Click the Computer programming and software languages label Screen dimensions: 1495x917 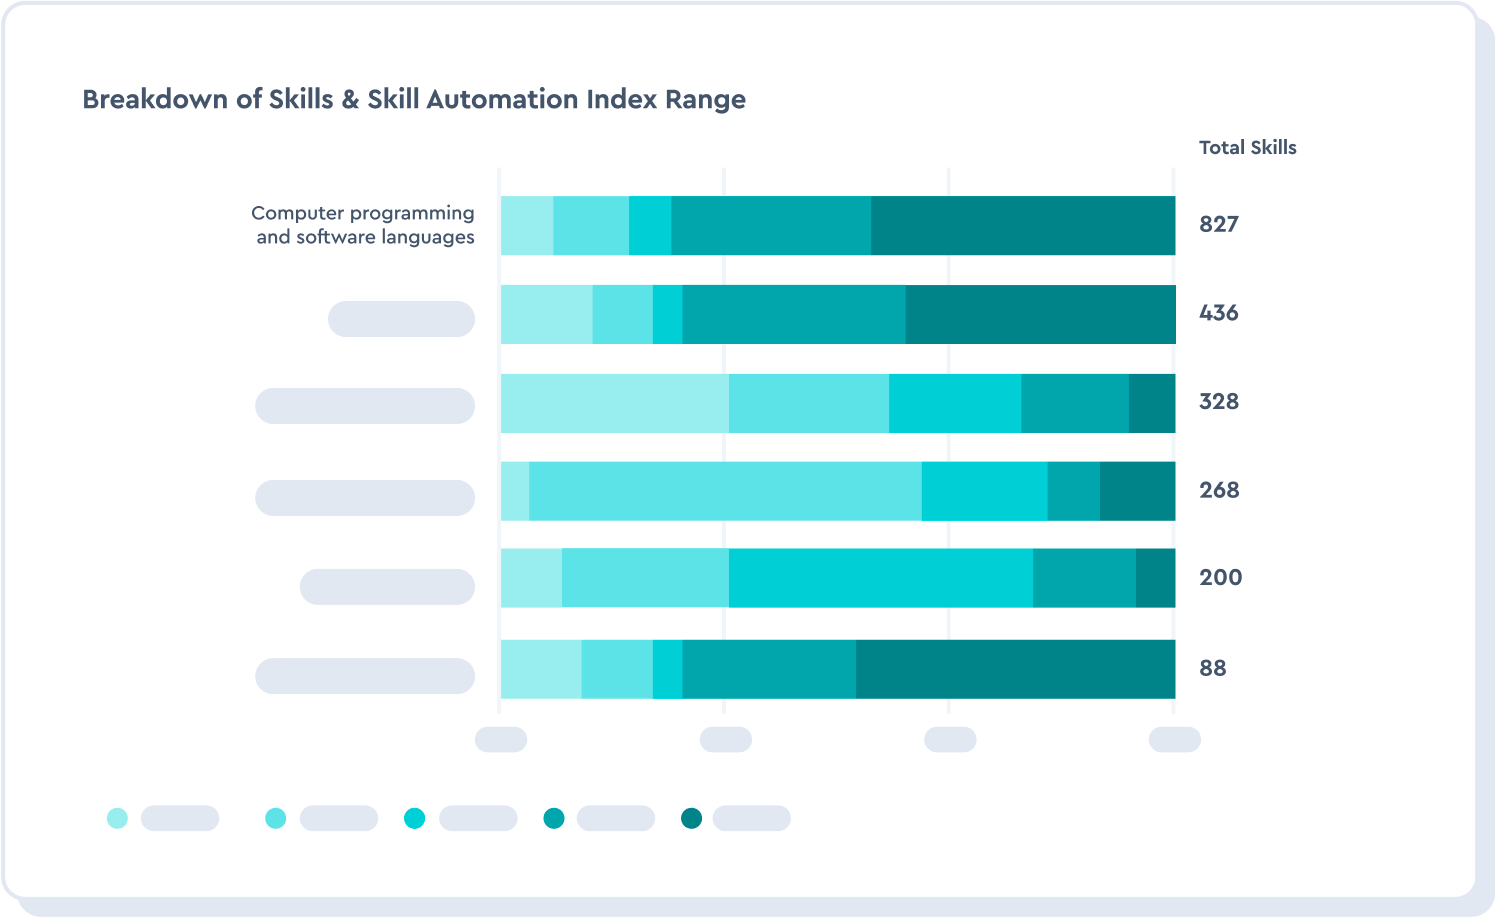(x=363, y=225)
